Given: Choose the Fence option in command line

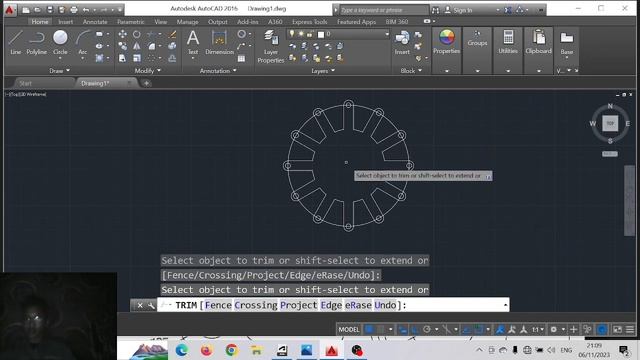Looking at the screenshot, I should tap(218, 305).
